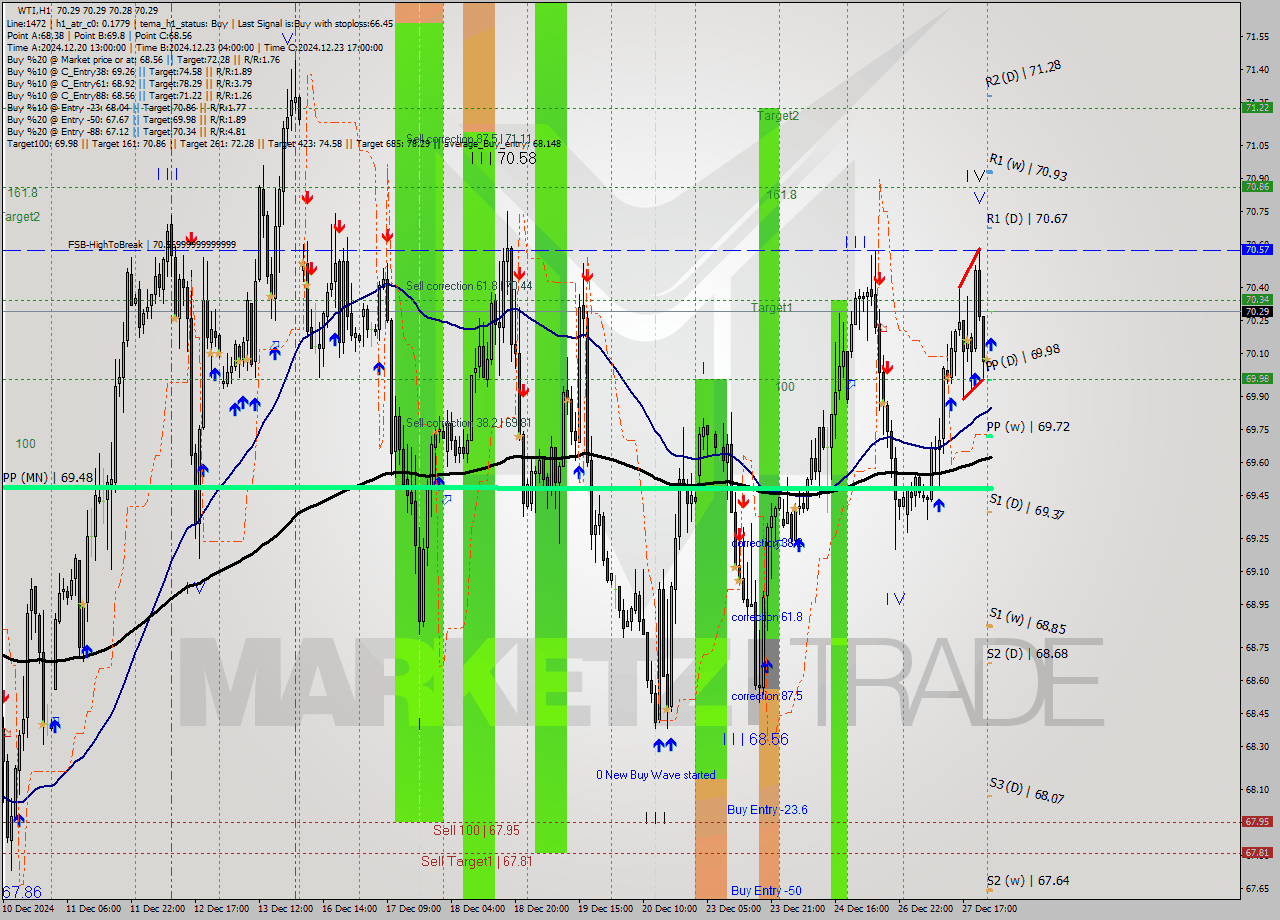The image size is (1280, 920).
Task: Click the 69.10 price axis value
Action: [x=1257, y=571]
